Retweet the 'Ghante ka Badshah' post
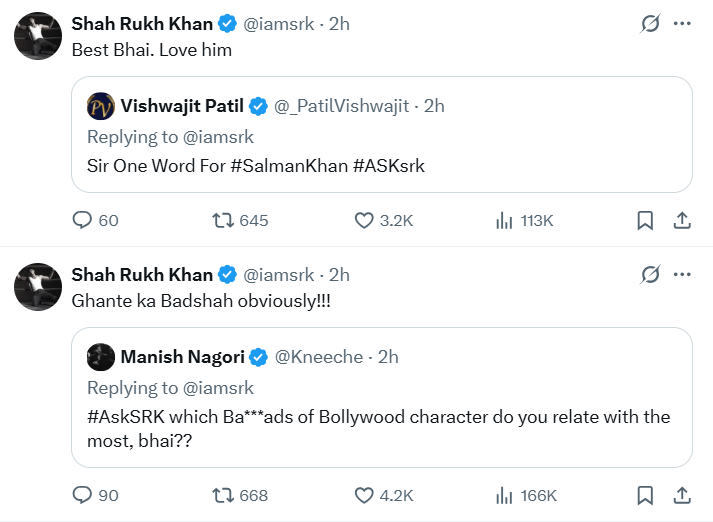 click(223, 495)
